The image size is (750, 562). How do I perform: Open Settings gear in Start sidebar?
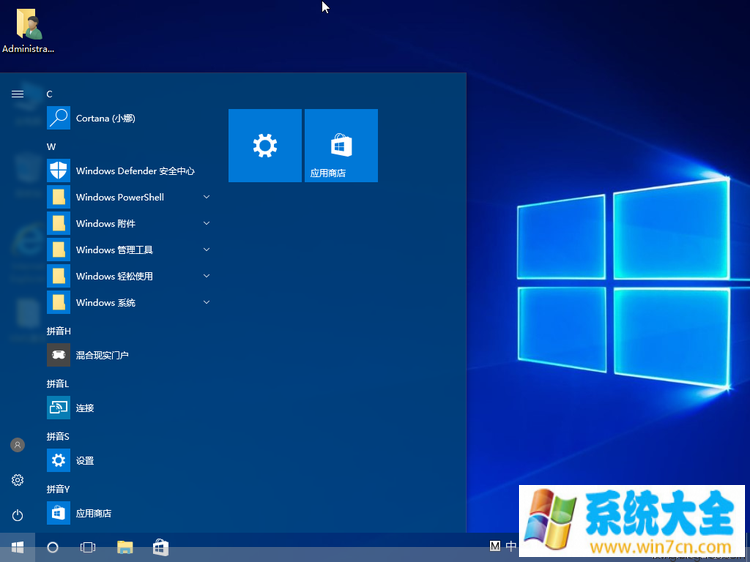tap(17, 480)
